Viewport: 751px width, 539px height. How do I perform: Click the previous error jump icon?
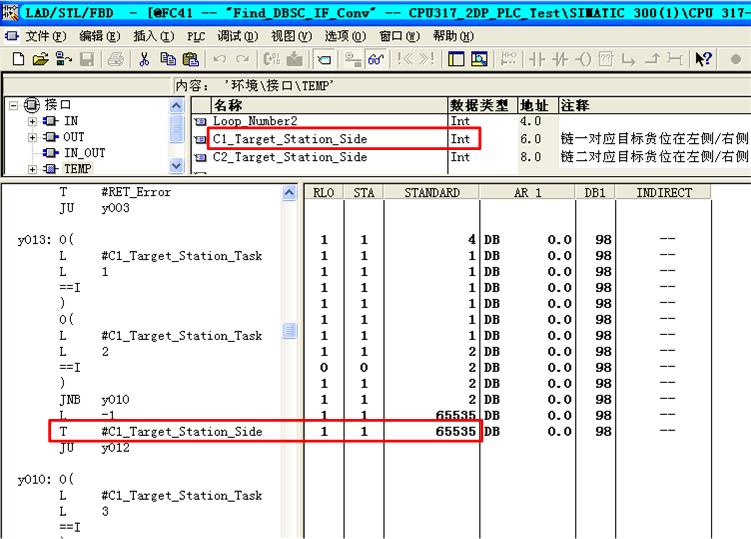coord(404,59)
